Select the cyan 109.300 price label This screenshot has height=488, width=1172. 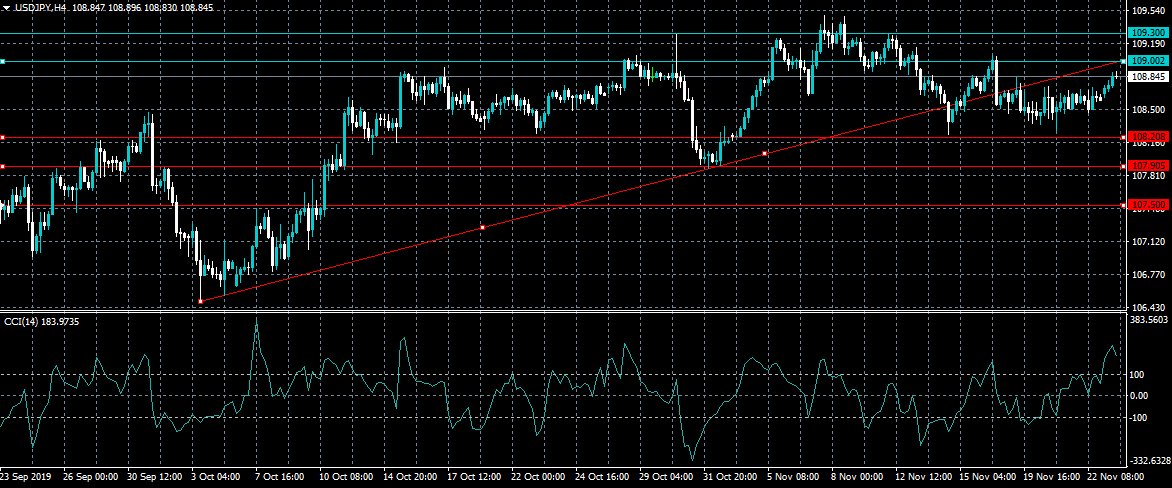point(1147,33)
